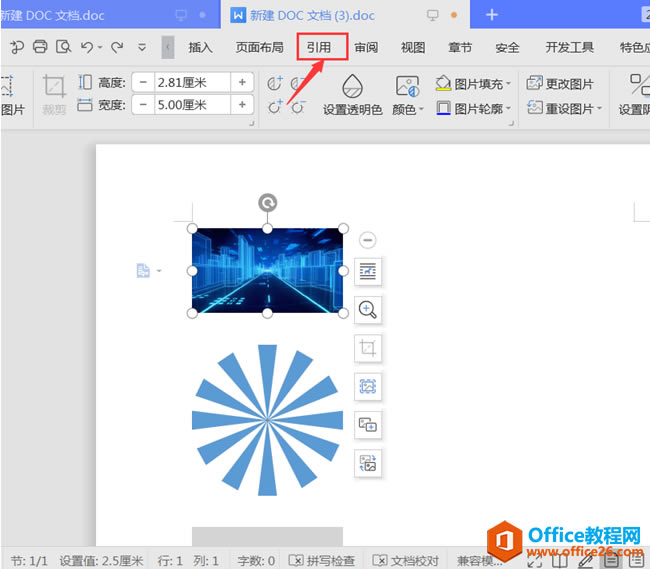Increase picture brightness icon
Screen dimensions: 650x569
point(274,107)
